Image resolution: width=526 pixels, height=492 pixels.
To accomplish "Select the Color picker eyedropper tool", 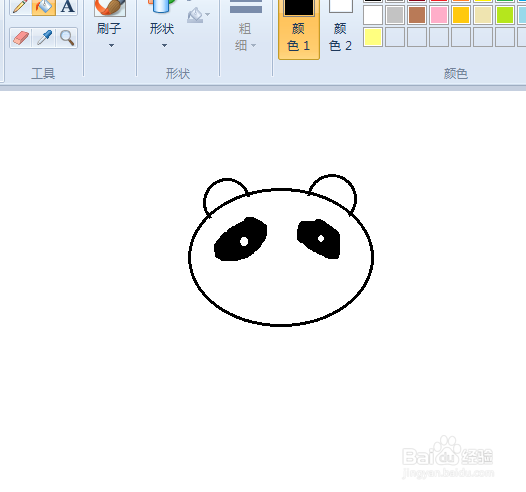I will coord(44,38).
